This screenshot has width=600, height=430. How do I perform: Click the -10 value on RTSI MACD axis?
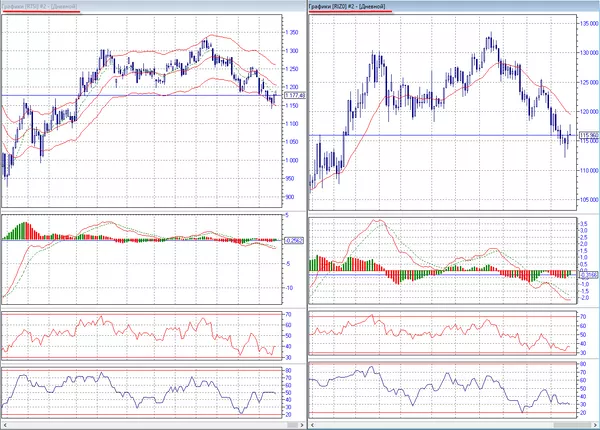pyautogui.click(x=289, y=288)
